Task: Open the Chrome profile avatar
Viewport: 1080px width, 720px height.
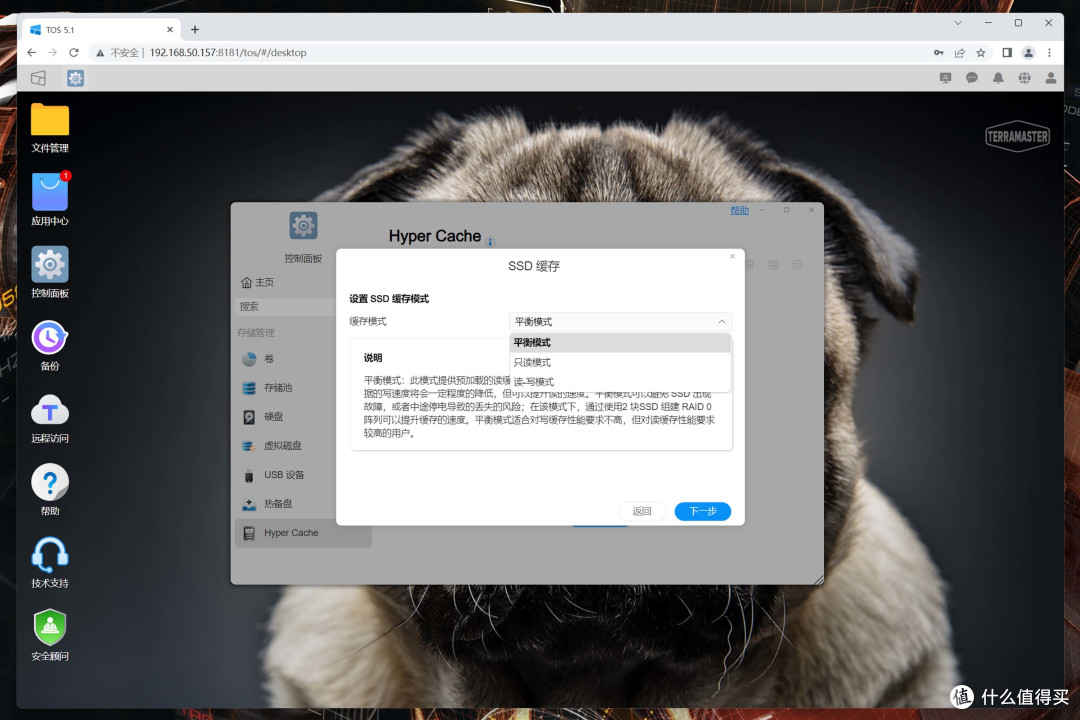Action: pos(1028,52)
